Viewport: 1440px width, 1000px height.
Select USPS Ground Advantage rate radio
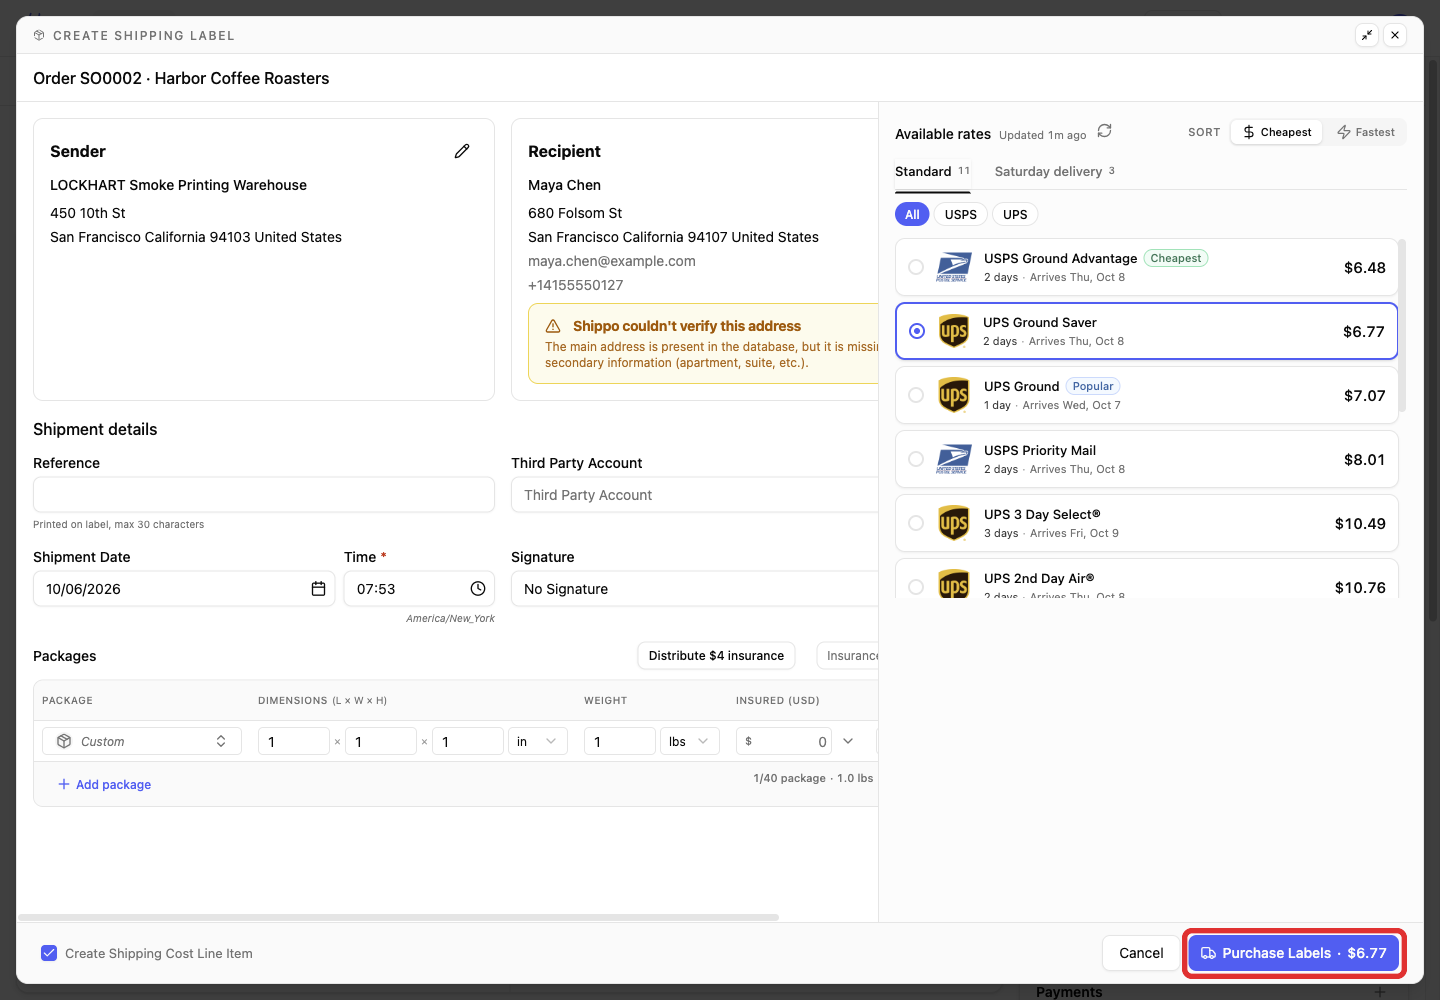(916, 267)
